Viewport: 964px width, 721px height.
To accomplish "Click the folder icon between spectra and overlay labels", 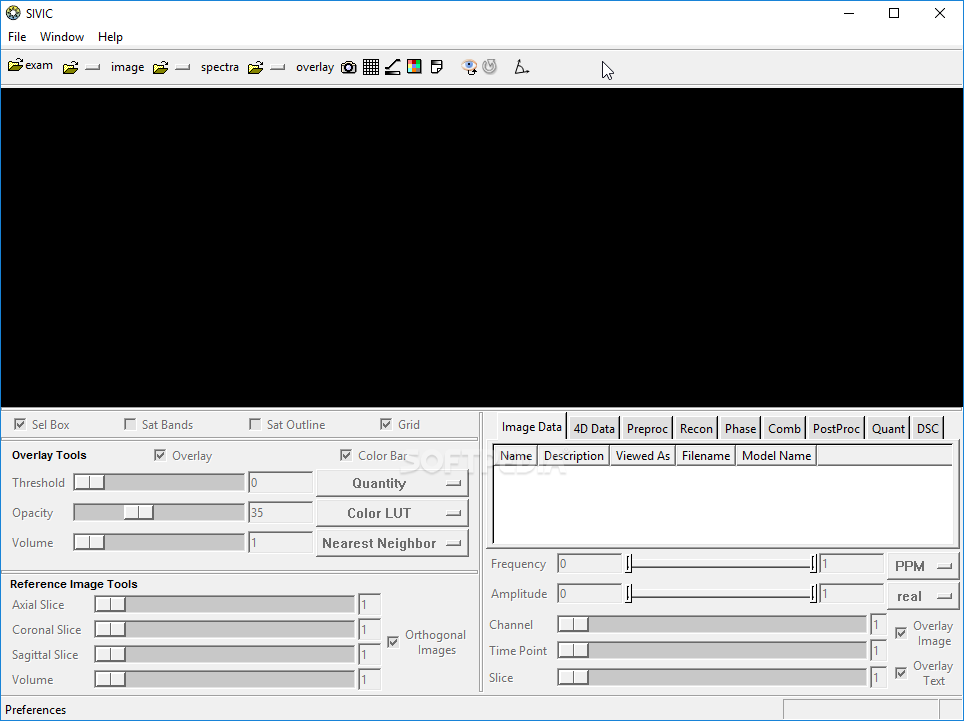I will pos(256,67).
